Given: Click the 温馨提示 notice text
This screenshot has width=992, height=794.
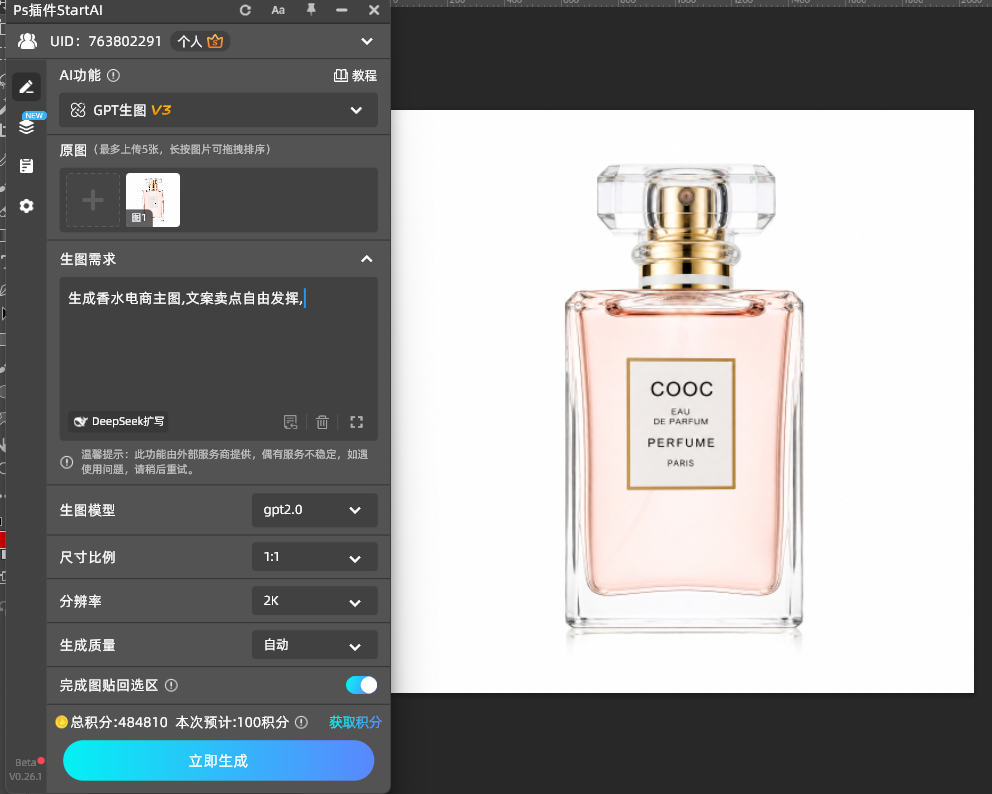Looking at the screenshot, I should 225,462.
